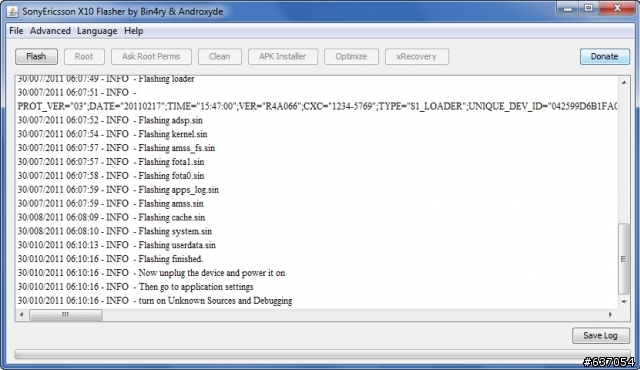Save the log with Save Log
640x370 pixels.
(x=600, y=335)
